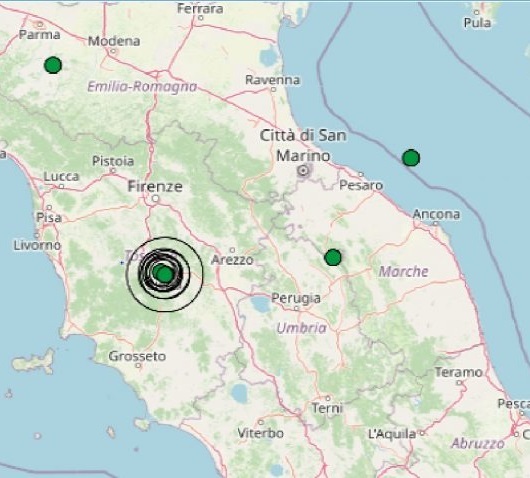
Task: Select the Modena city label
Action: 114,41
